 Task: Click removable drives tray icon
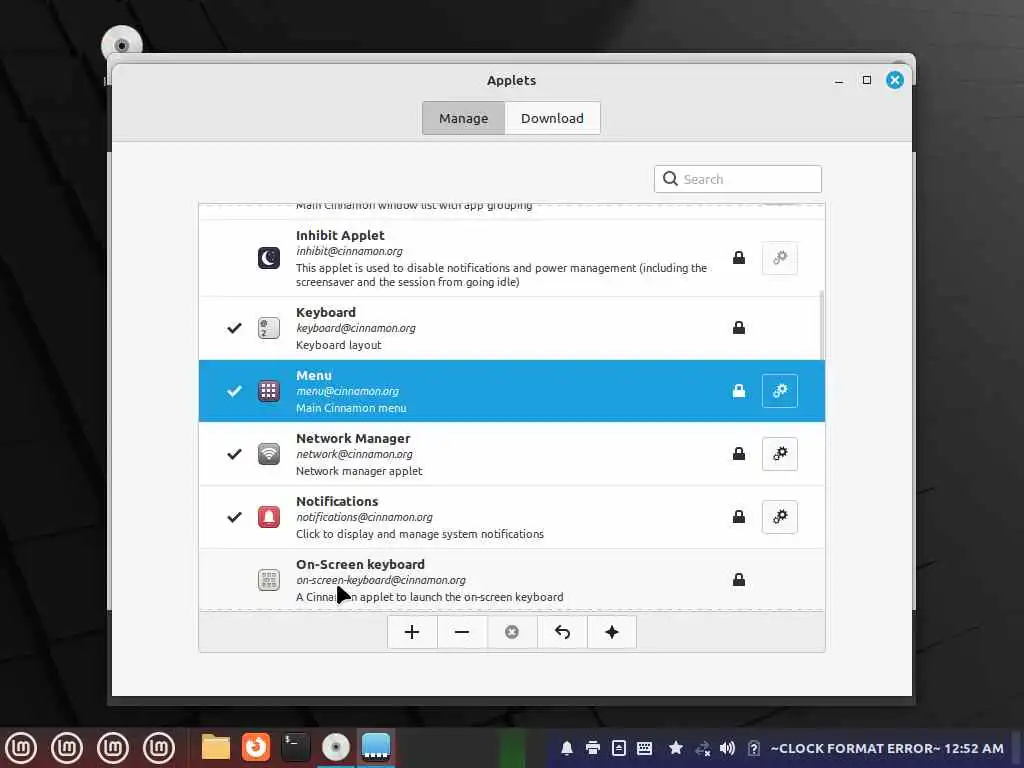click(x=619, y=748)
